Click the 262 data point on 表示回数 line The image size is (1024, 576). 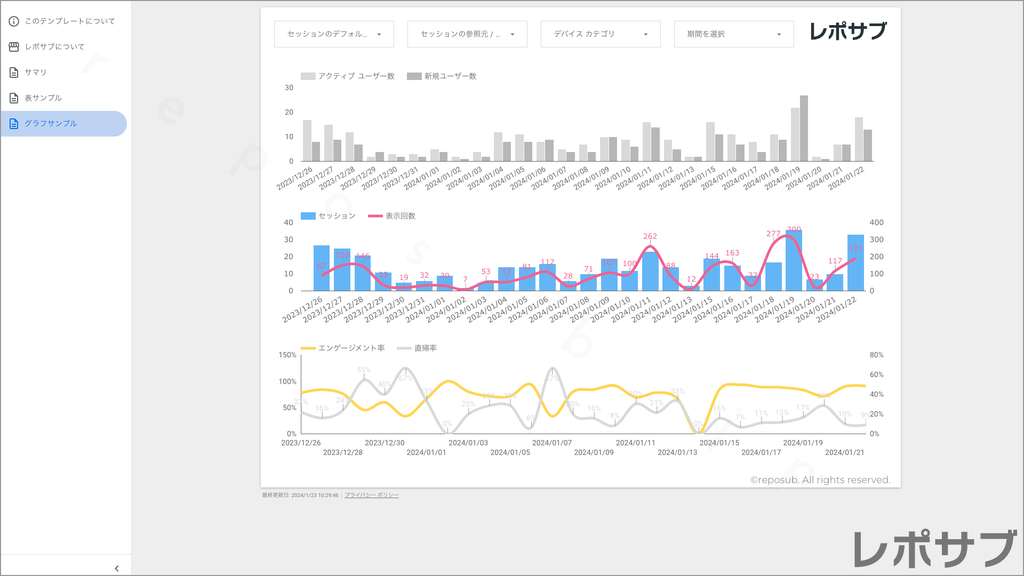(x=650, y=245)
